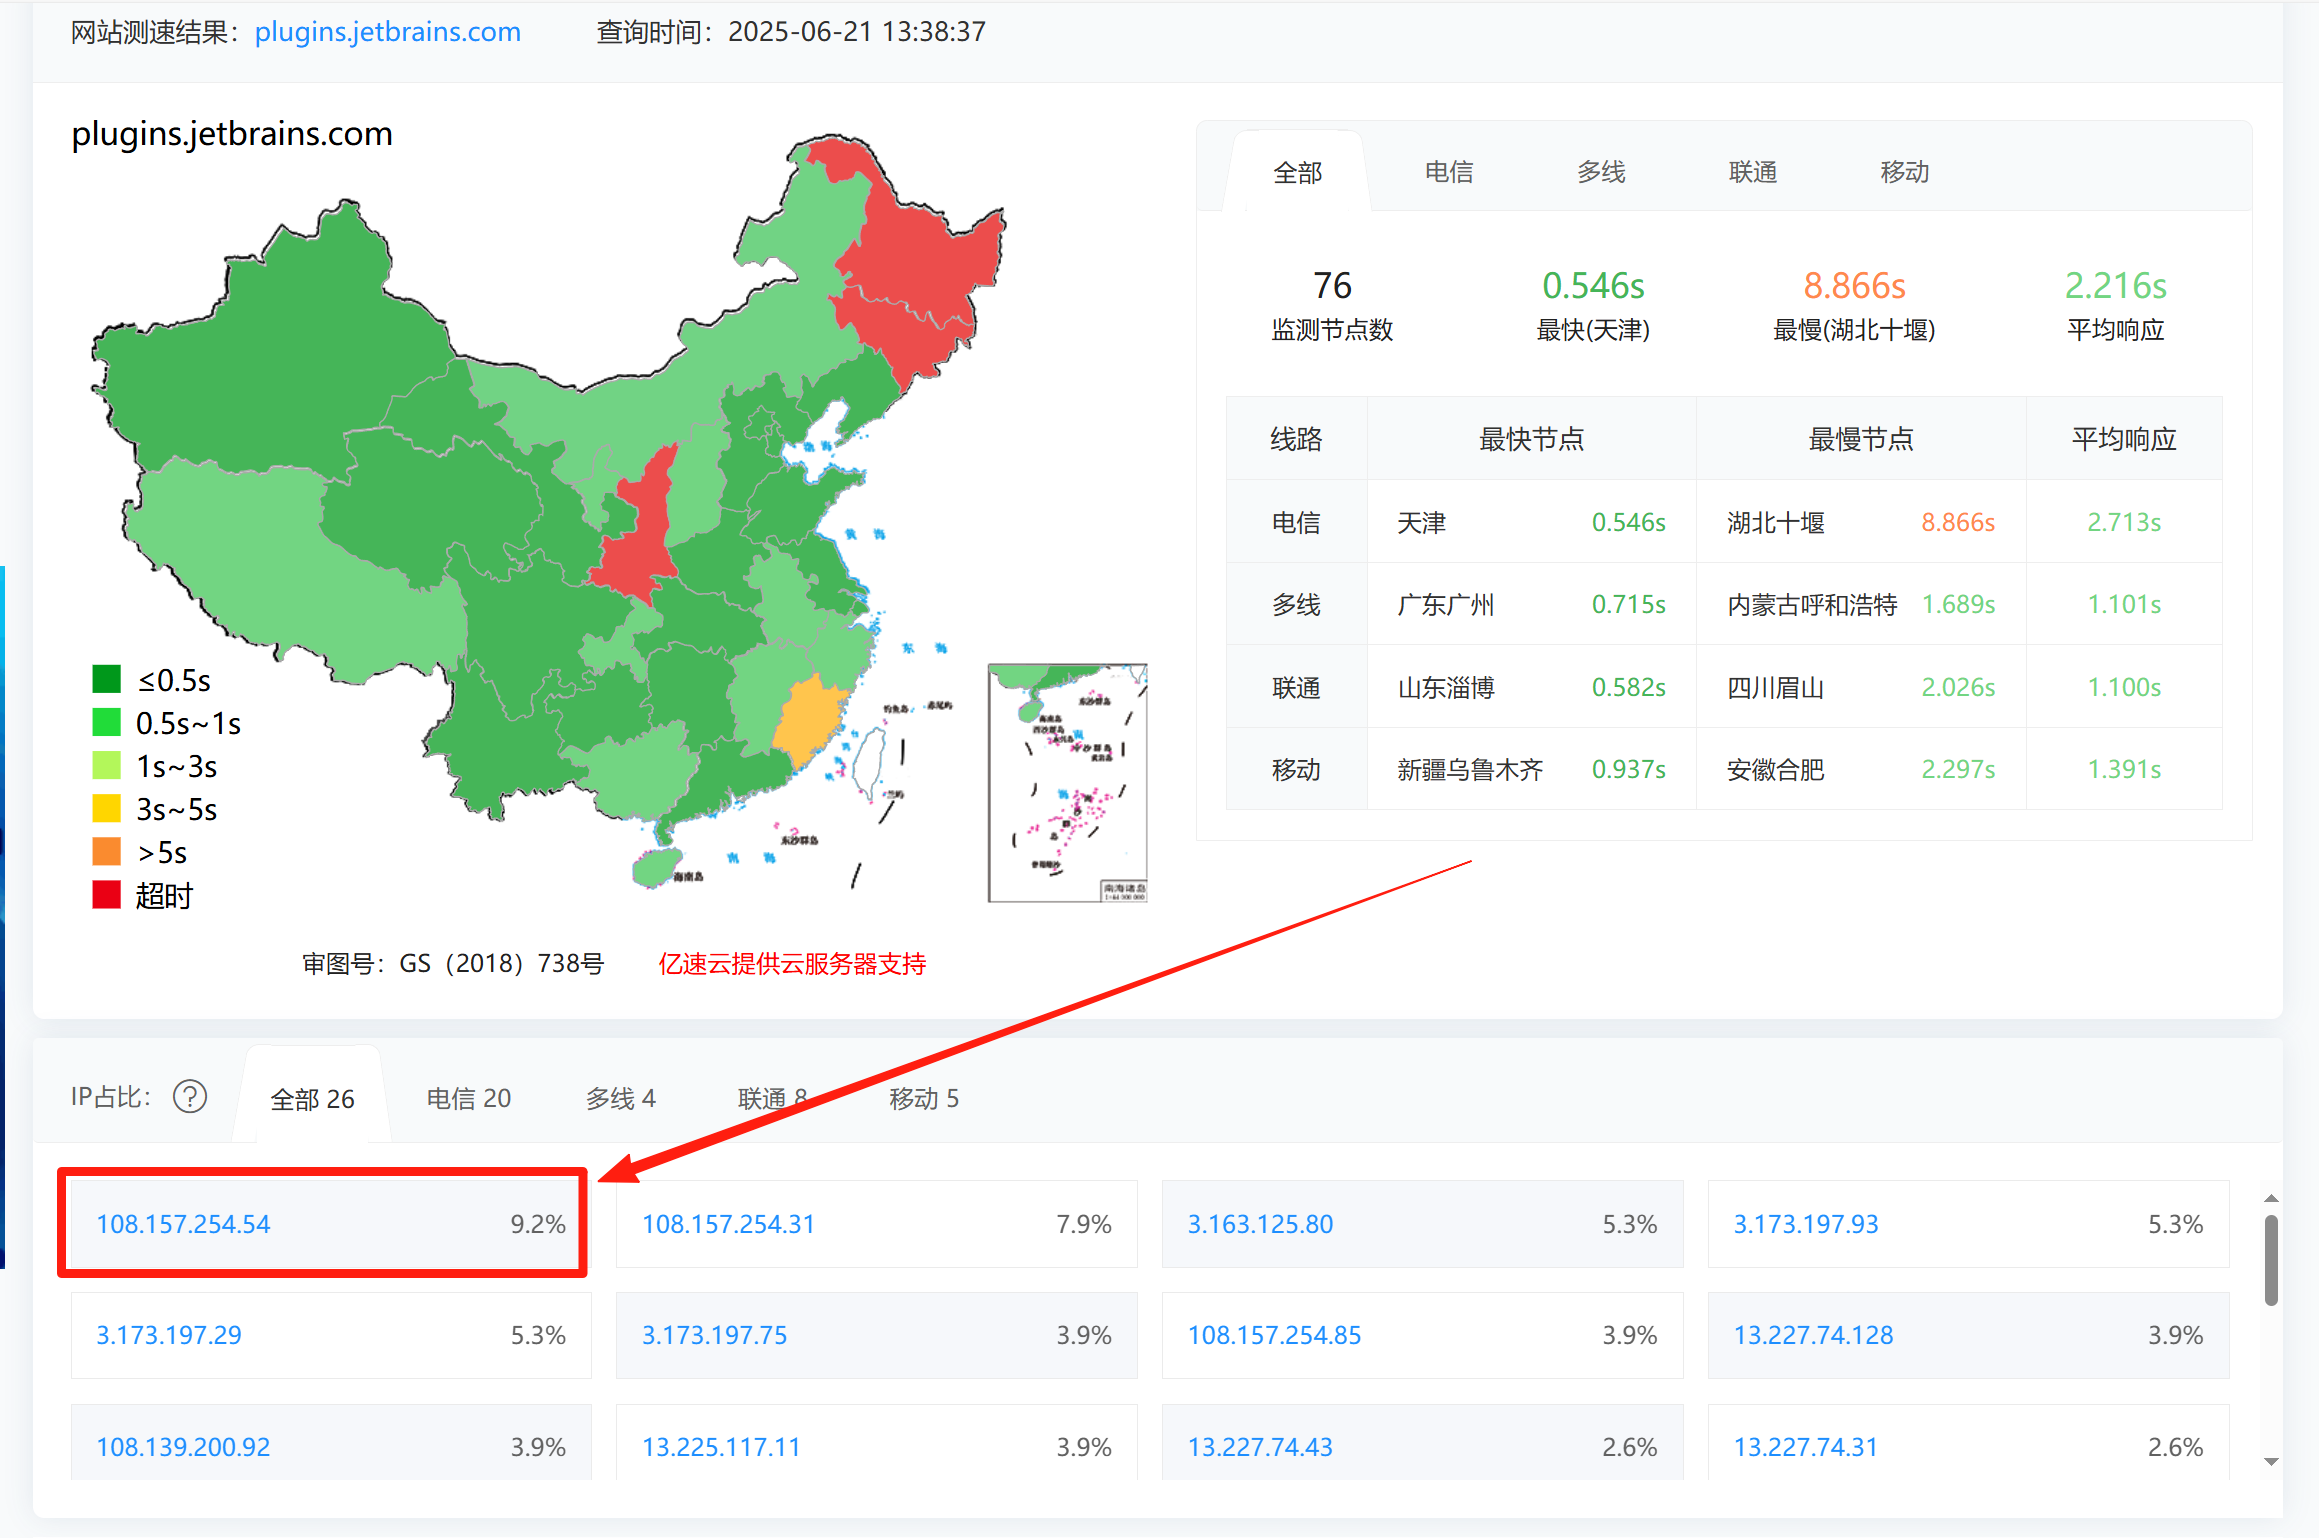Viewport: 2319px width, 1538px height.
Task: Click the 亿速云提供云服务器支持 red link
Action: [x=791, y=964]
